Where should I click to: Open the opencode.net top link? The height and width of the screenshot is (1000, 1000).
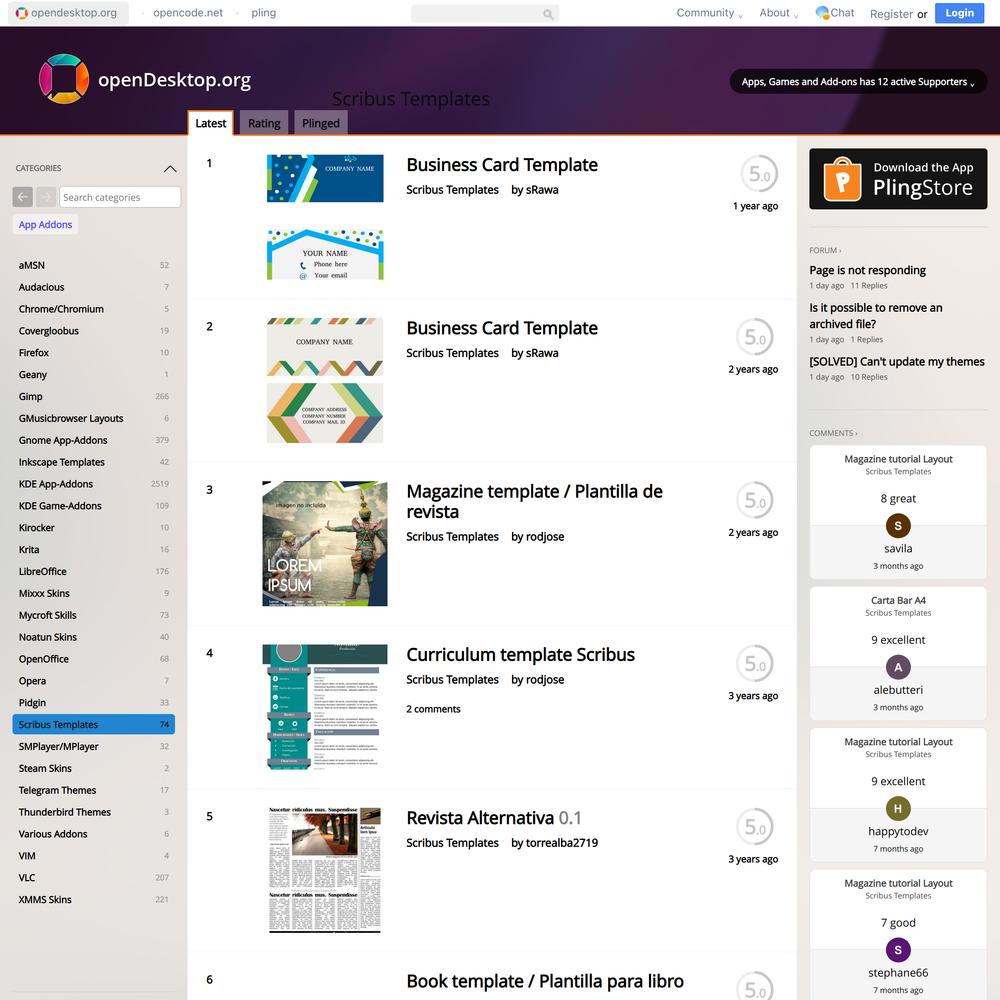pyautogui.click(x=188, y=13)
